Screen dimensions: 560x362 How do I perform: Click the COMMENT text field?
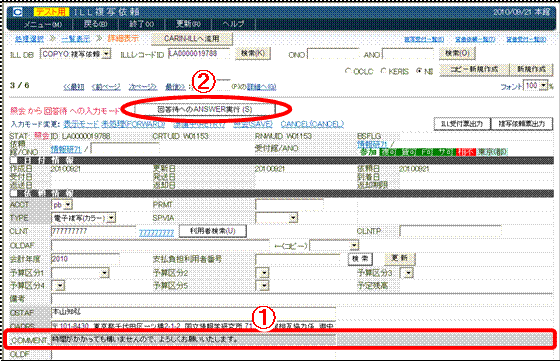(x=193, y=340)
